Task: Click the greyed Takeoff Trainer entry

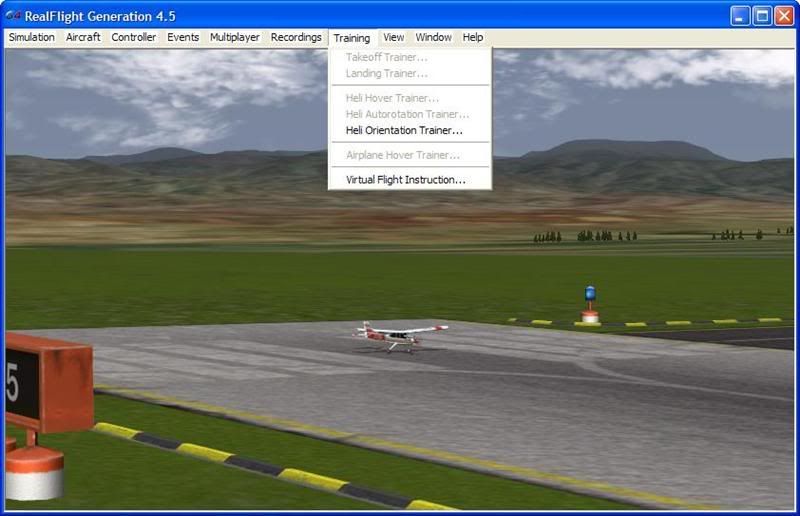Action: pos(410,57)
